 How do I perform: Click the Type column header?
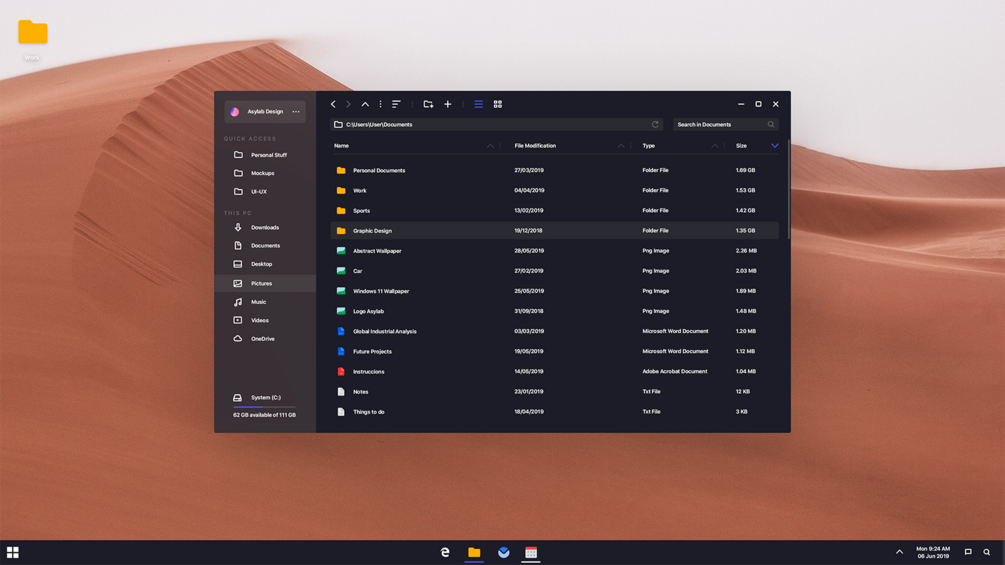(649, 146)
